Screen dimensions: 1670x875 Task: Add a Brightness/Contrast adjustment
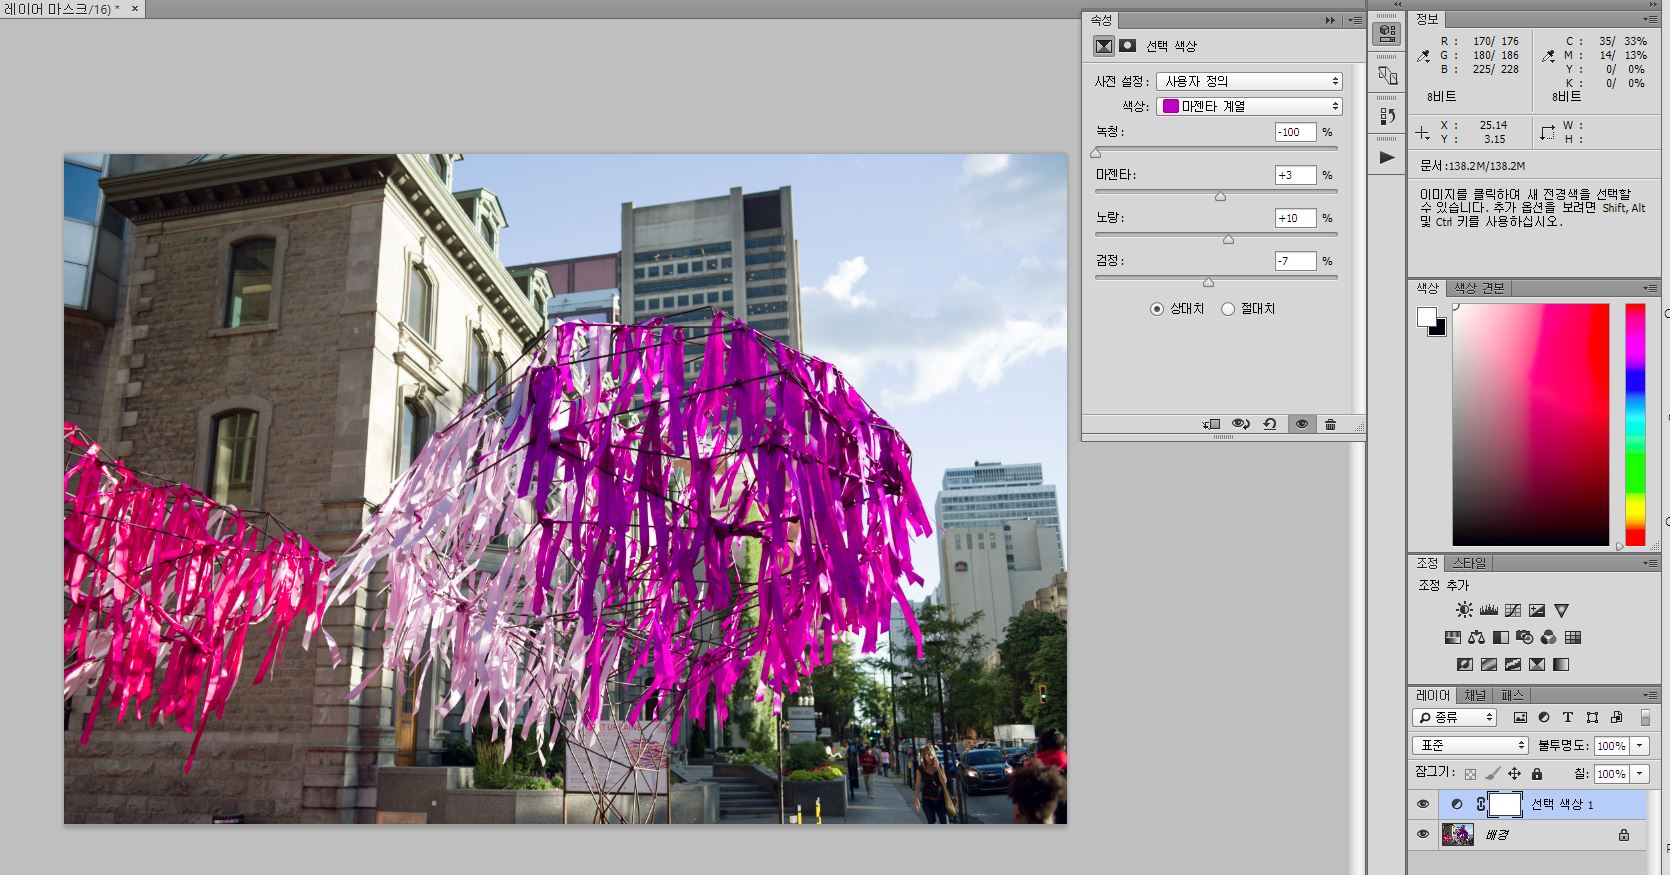point(1464,610)
